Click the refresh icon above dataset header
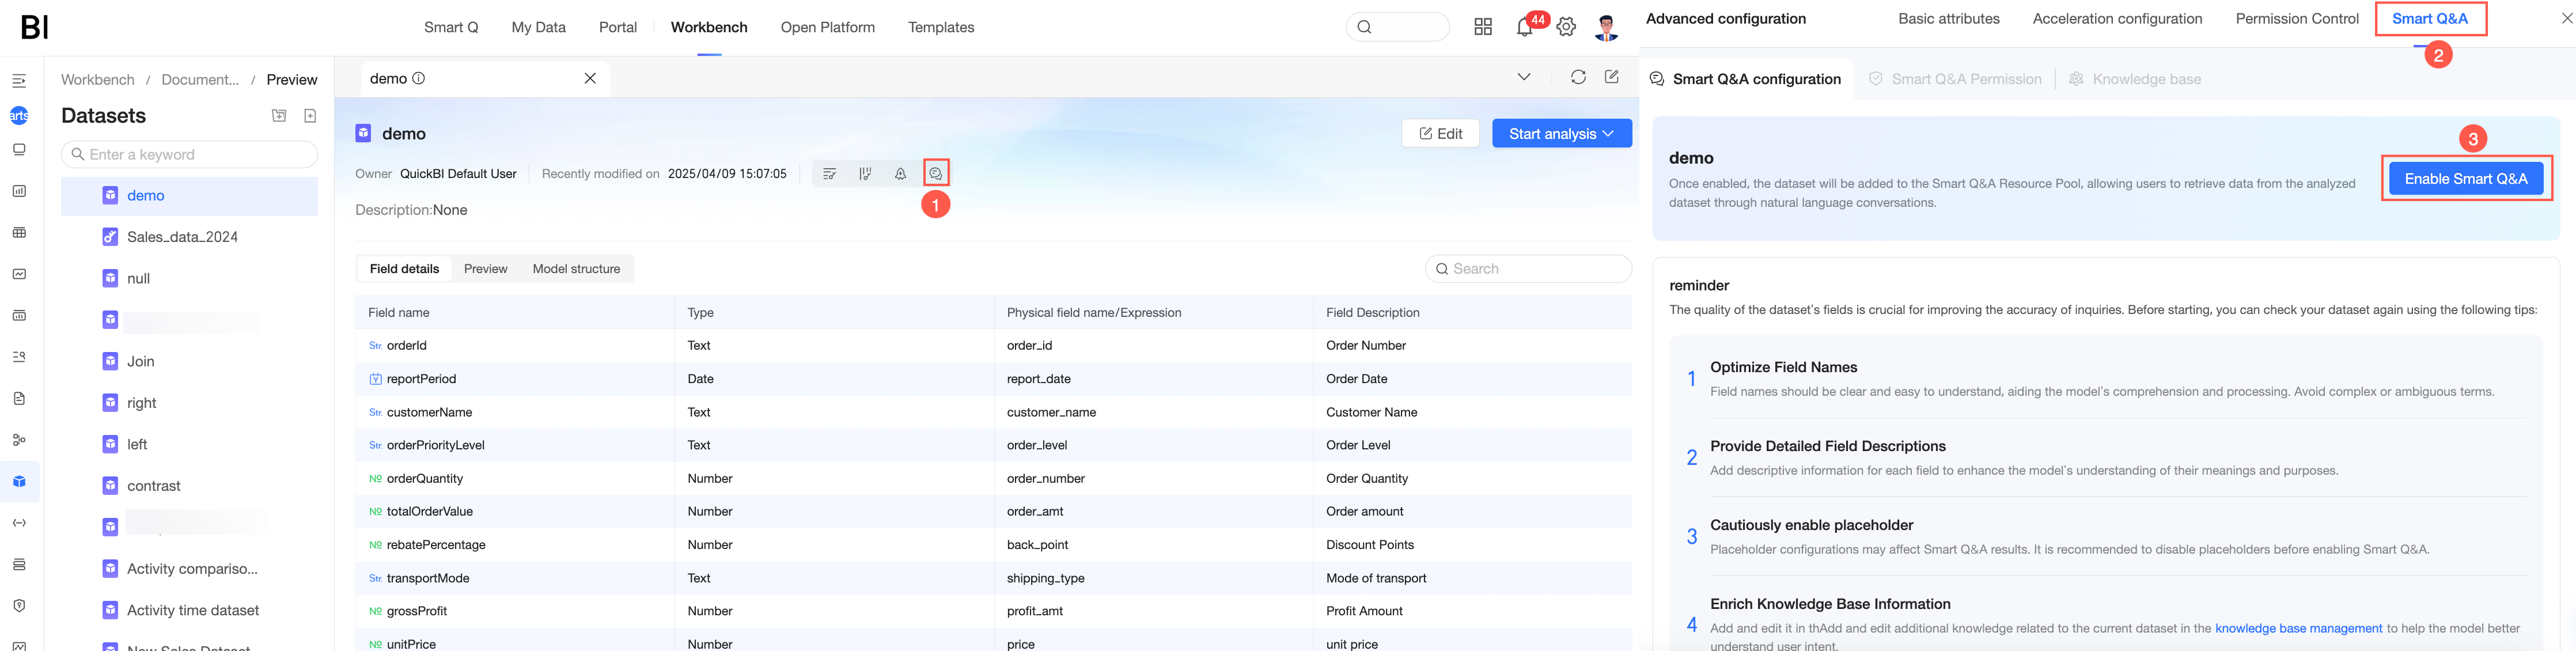Image resolution: width=2576 pixels, height=651 pixels. (1578, 77)
